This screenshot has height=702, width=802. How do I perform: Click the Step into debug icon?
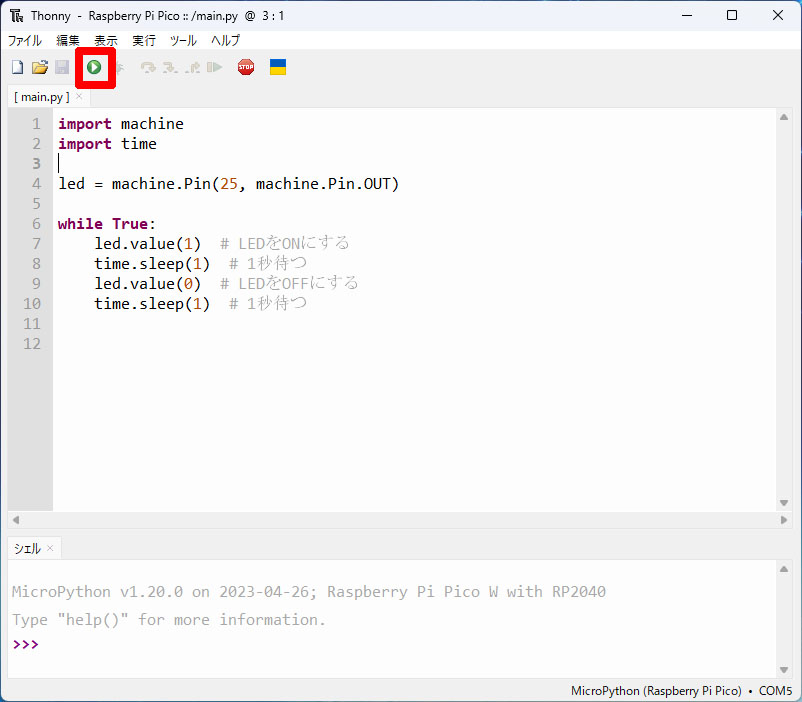coord(170,67)
